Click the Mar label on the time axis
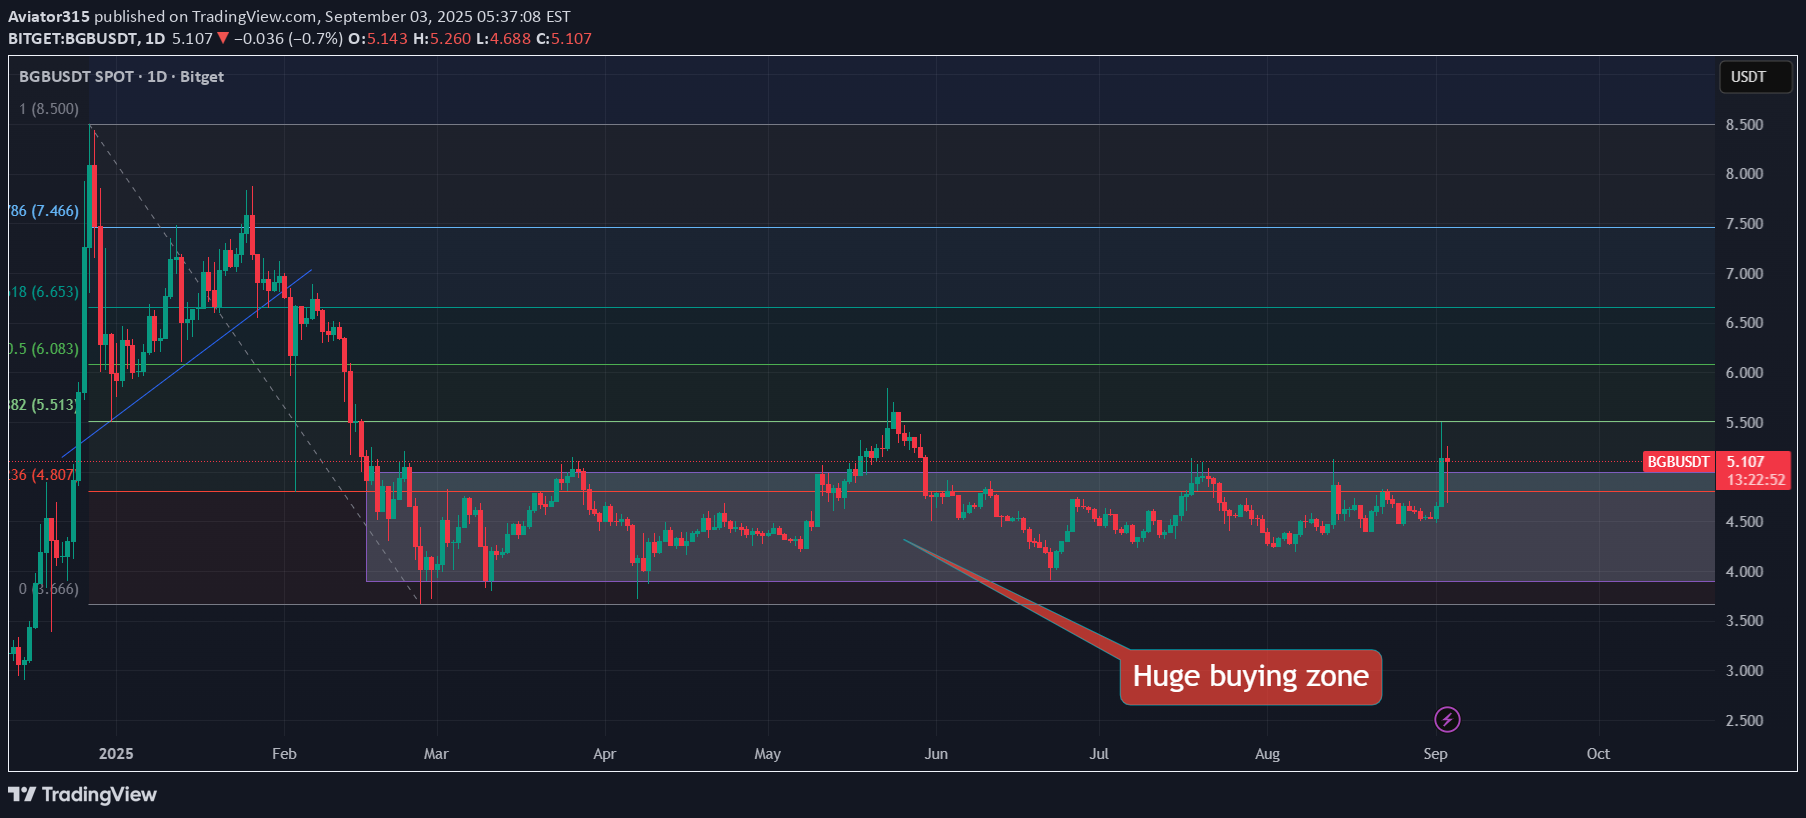This screenshot has width=1806, height=818. 436,754
